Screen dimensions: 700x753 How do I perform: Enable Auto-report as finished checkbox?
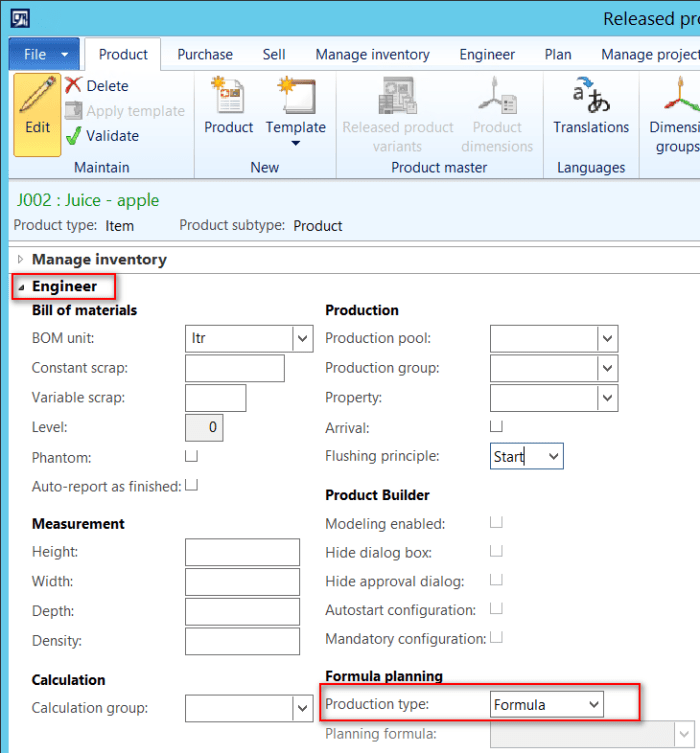192,485
